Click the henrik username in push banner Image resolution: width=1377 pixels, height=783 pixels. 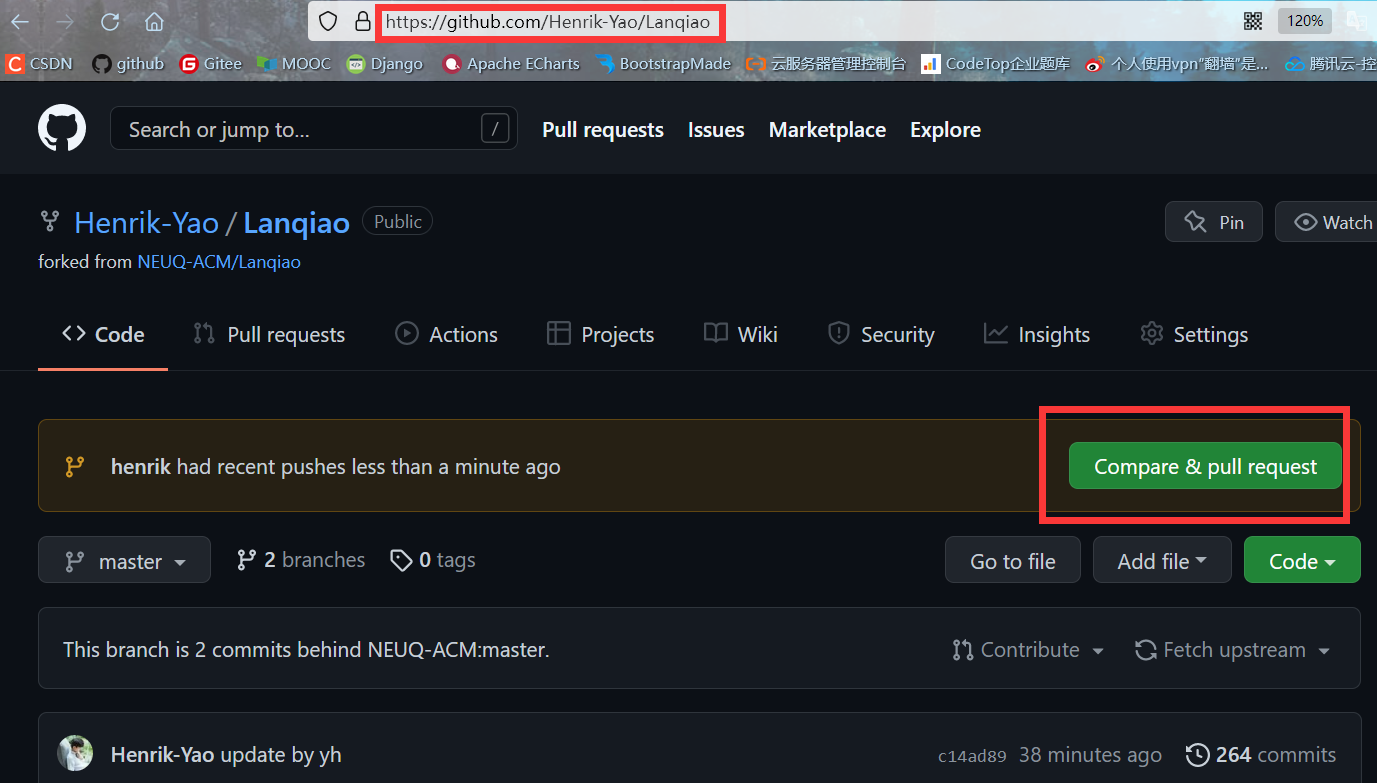tap(141, 466)
